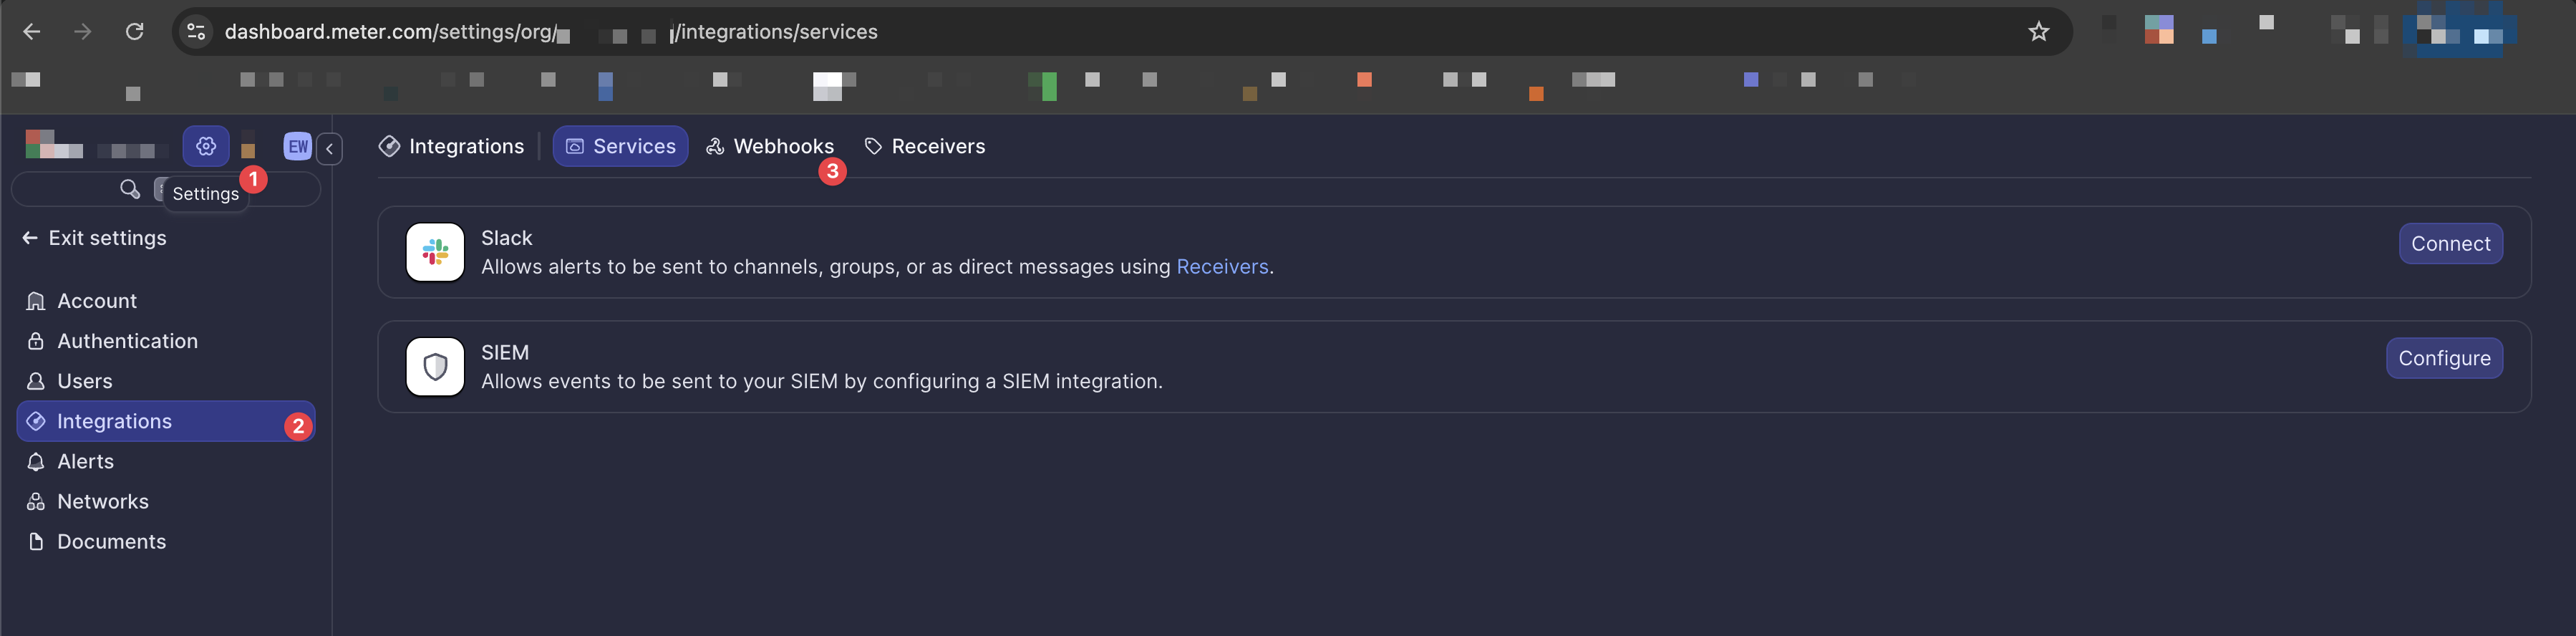Switch to the Receivers tab

click(x=924, y=146)
